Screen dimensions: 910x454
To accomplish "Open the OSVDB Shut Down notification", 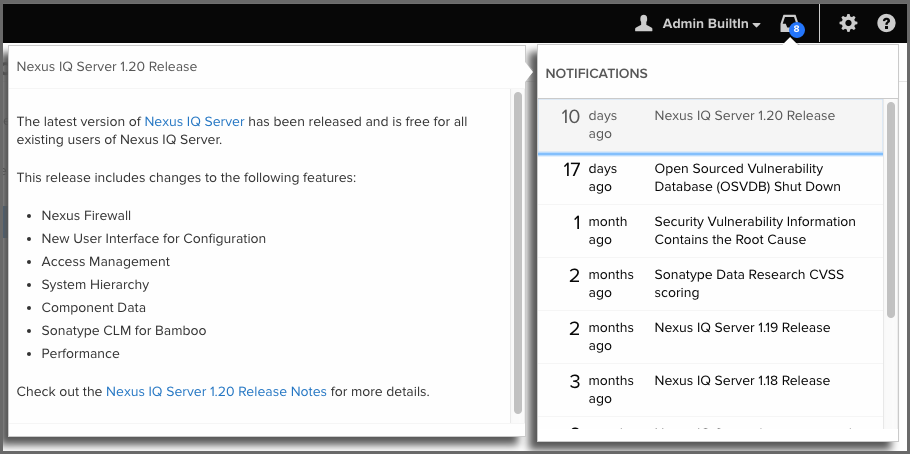I will 710,178.
